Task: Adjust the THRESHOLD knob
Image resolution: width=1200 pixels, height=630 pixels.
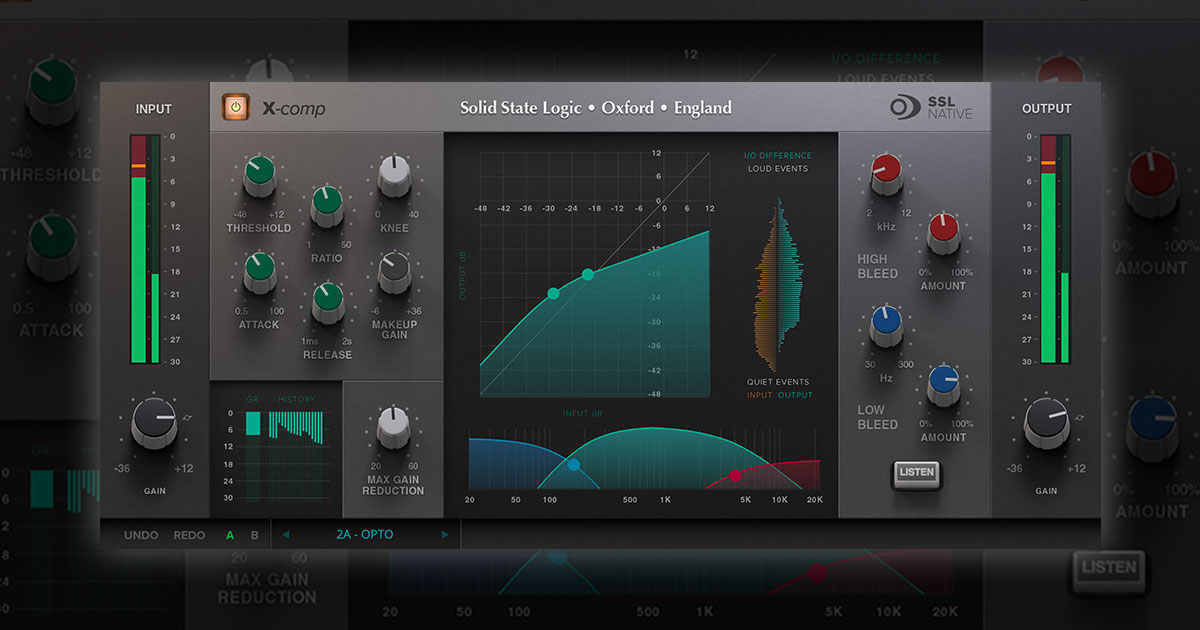Action: 259,172
